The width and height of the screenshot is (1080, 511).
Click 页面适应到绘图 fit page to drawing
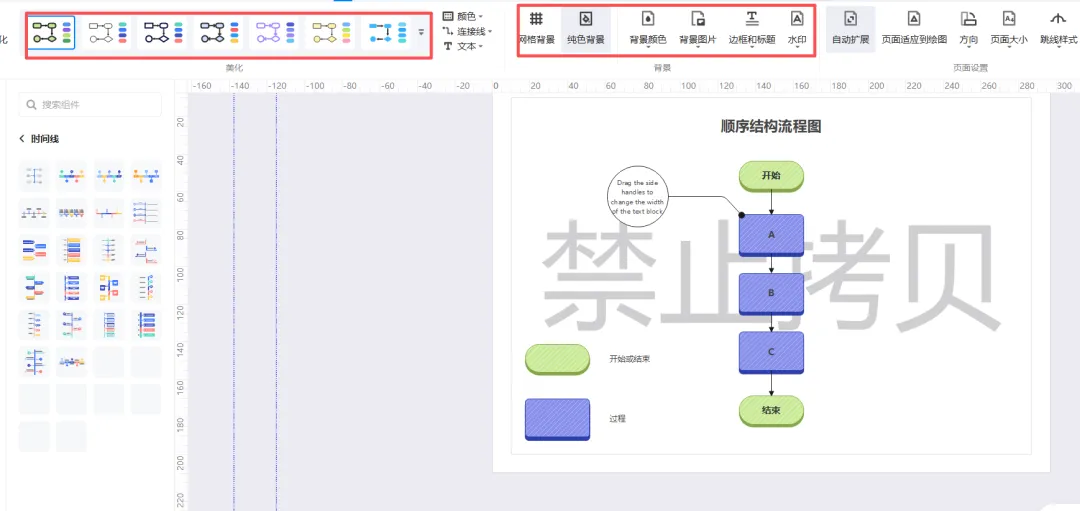[914, 28]
